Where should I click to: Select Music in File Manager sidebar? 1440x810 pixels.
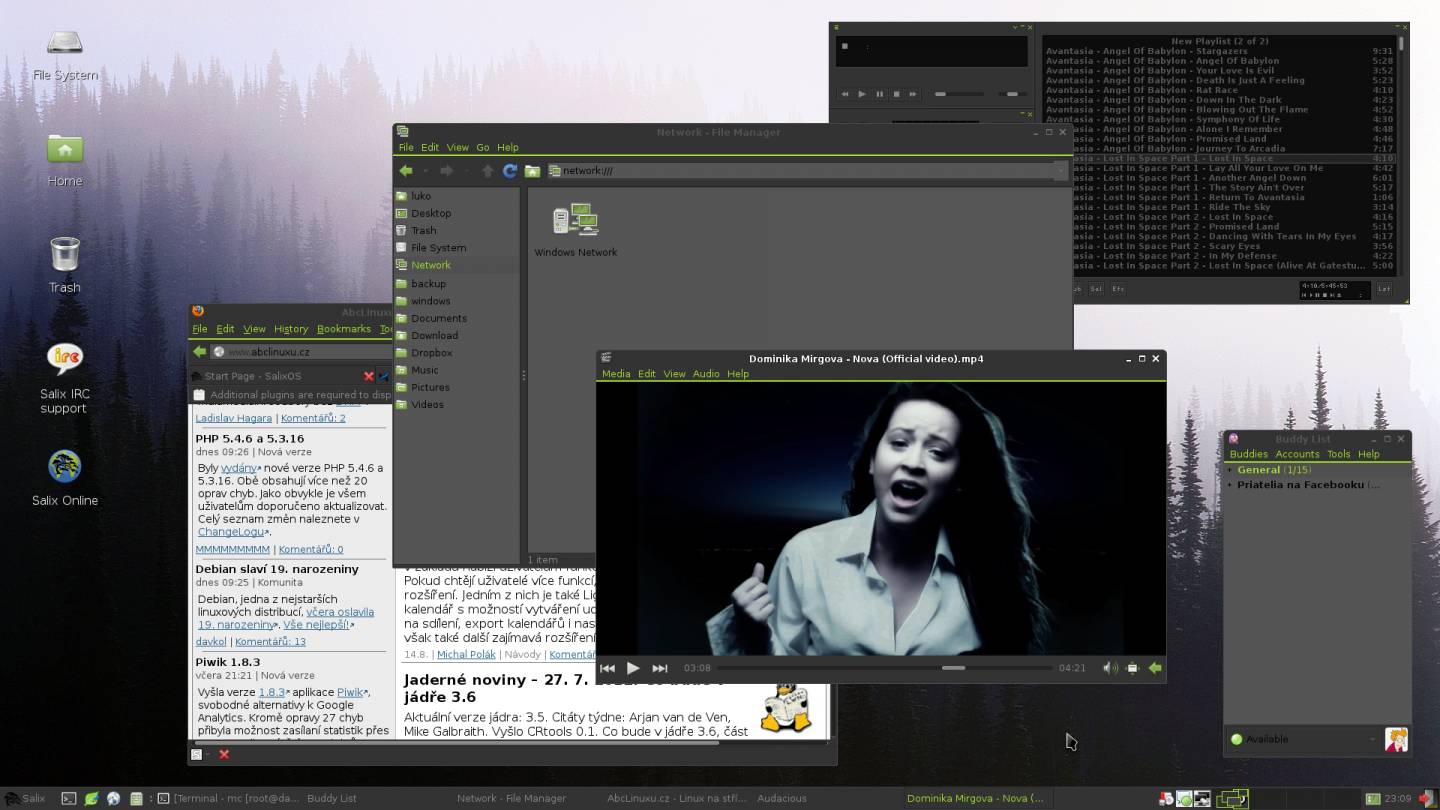(424, 370)
